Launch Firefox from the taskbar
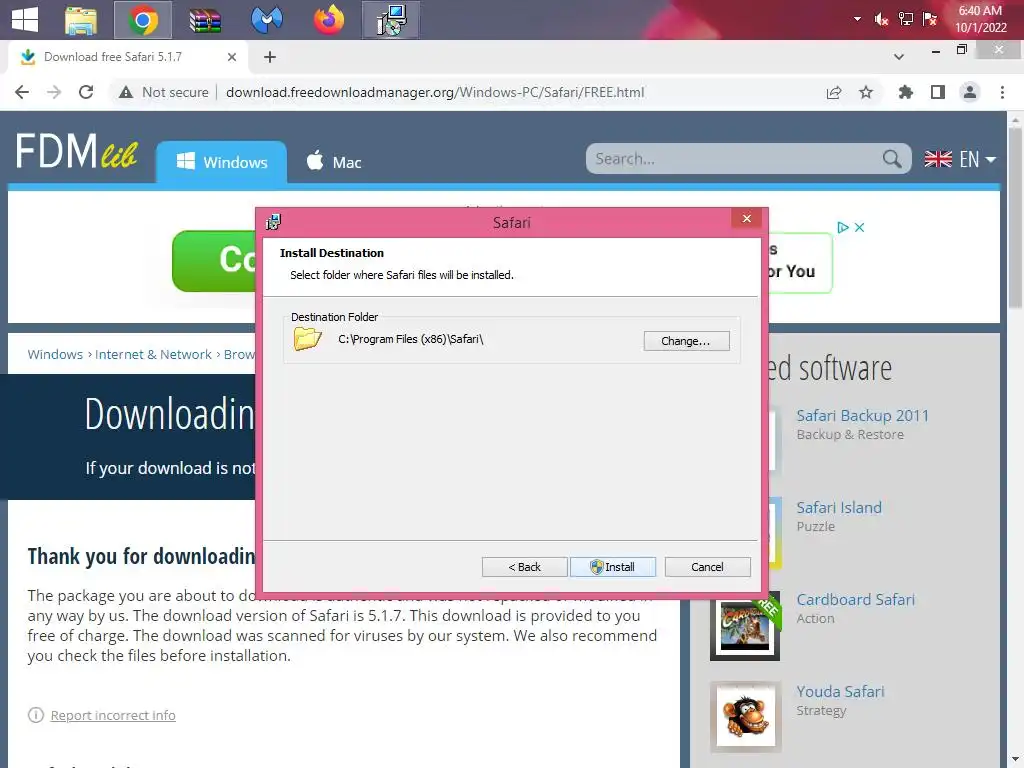The width and height of the screenshot is (1024, 768). pyautogui.click(x=328, y=20)
